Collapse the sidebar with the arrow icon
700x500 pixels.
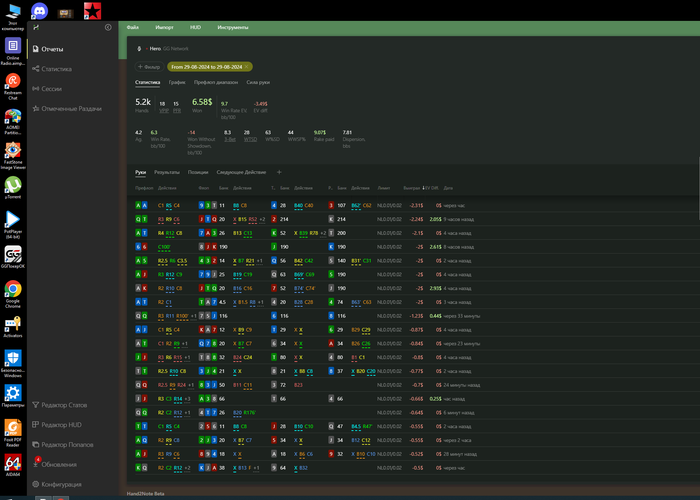[x=108, y=27]
